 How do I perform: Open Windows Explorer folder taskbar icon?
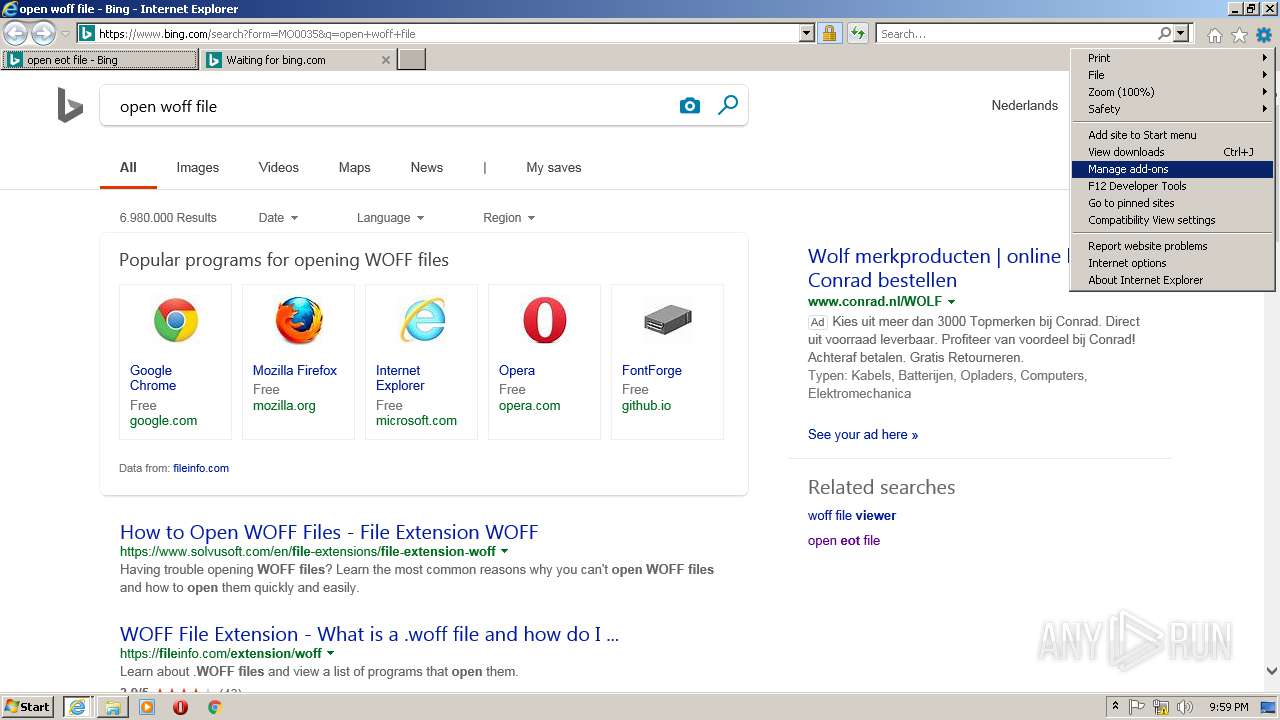click(113, 707)
